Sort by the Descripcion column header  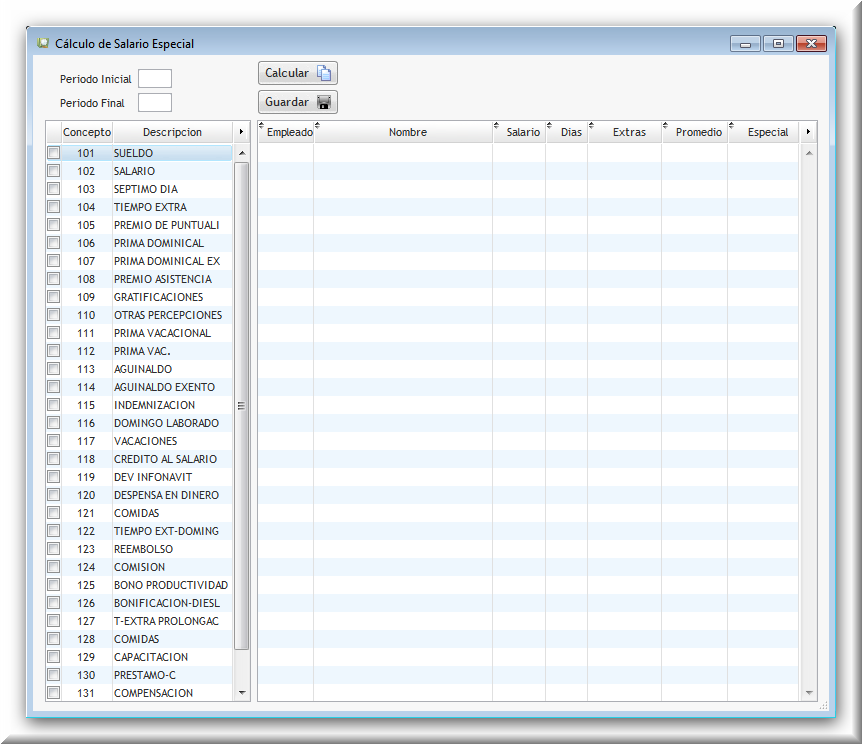173,132
